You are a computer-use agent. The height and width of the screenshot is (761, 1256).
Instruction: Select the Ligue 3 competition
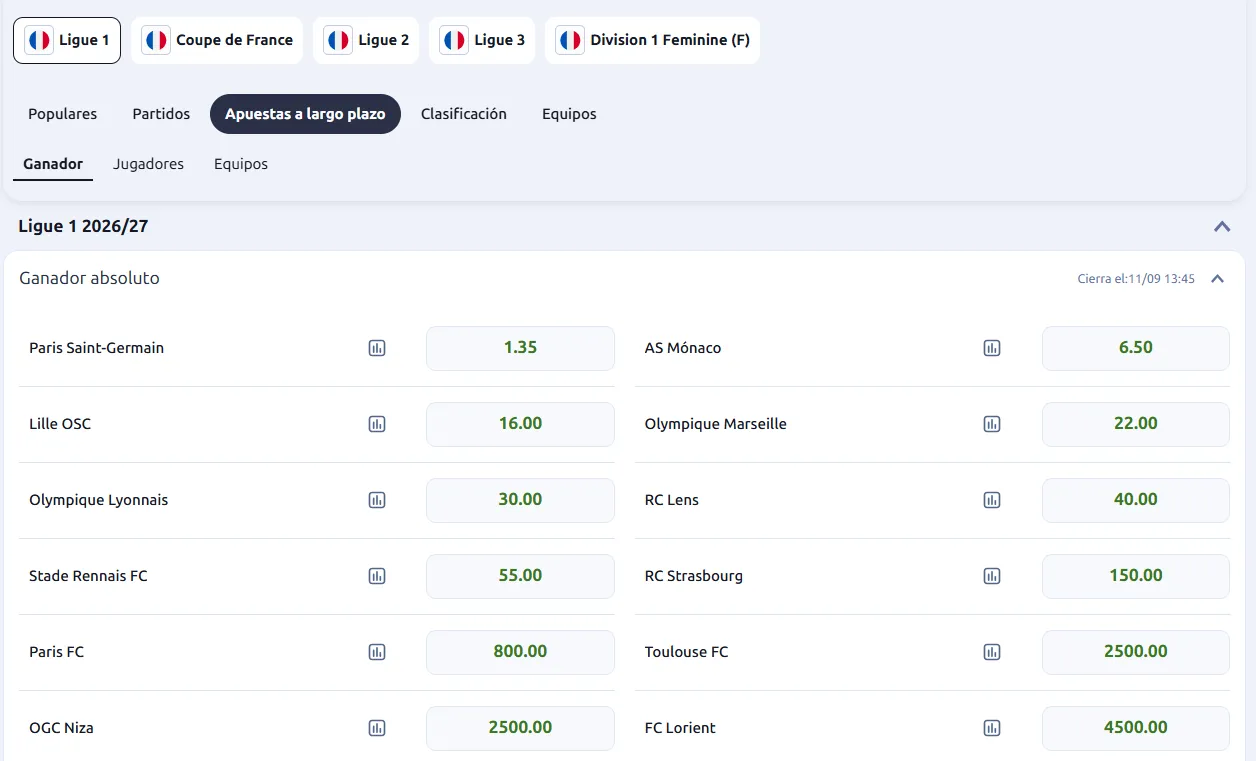point(482,40)
